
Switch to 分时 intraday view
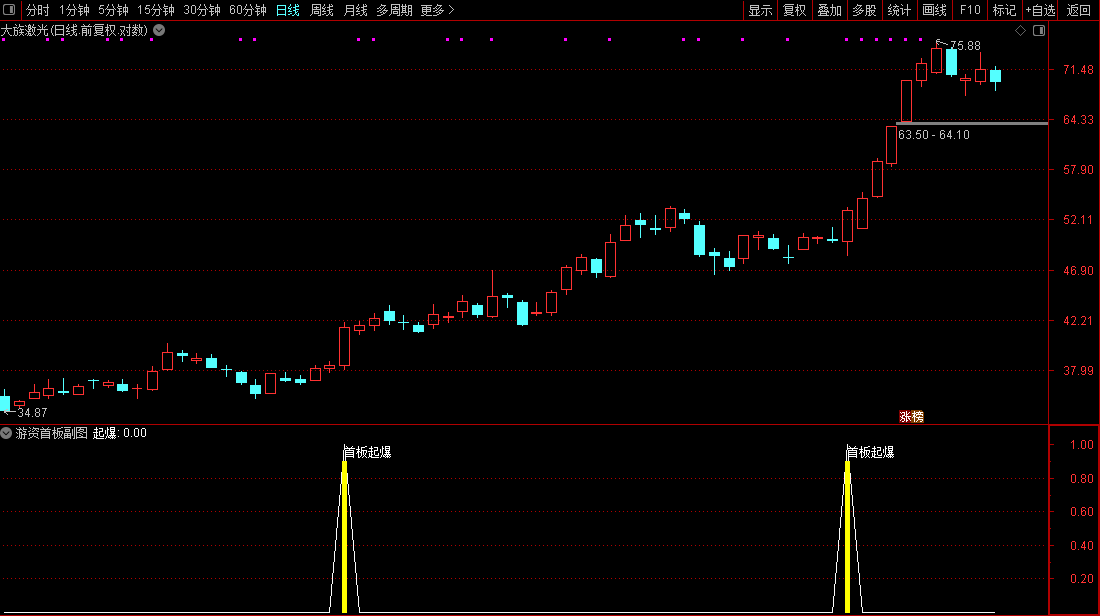37,10
